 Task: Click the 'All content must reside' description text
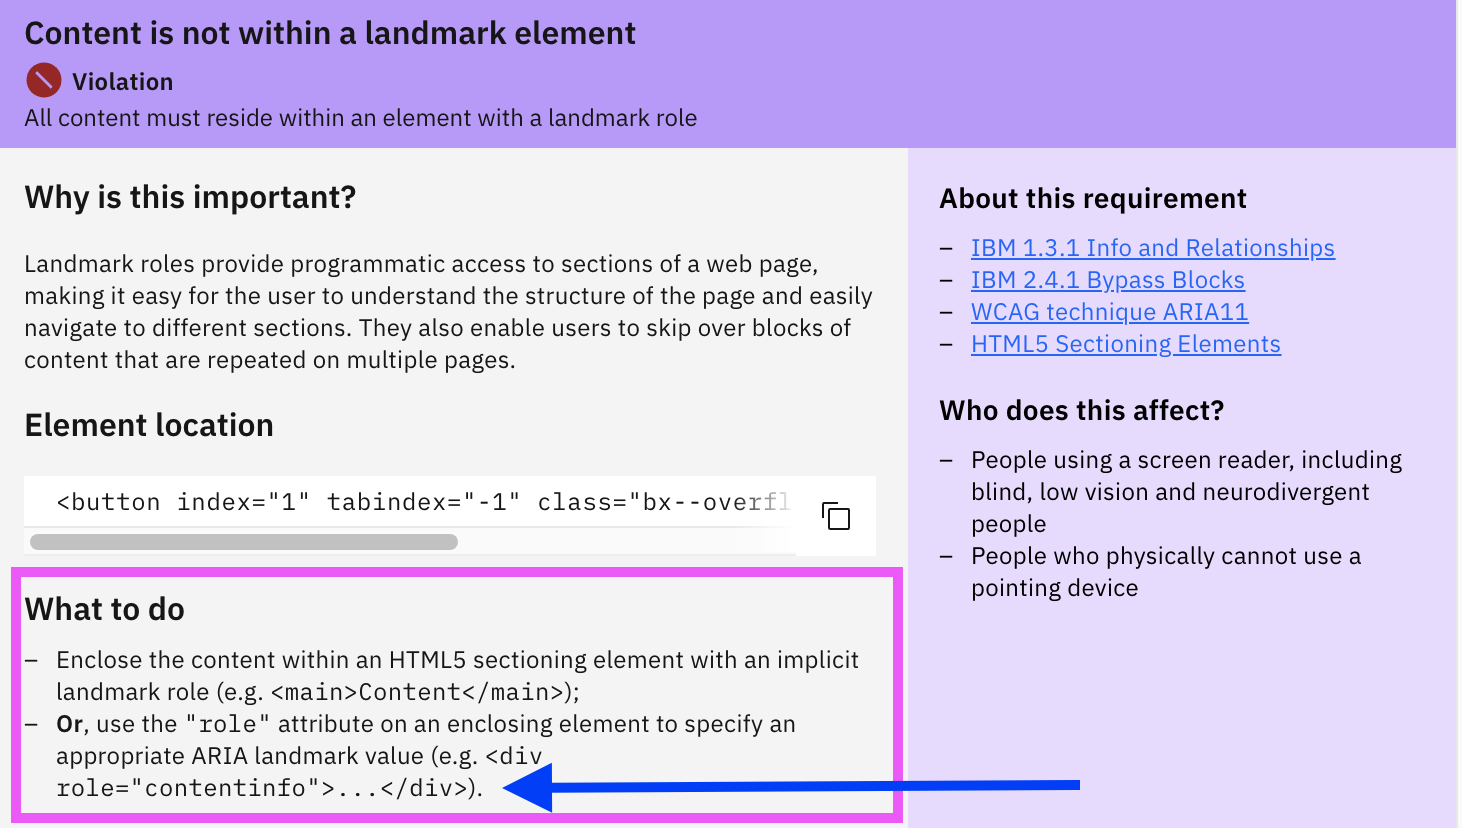pyautogui.click(x=359, y=117)
